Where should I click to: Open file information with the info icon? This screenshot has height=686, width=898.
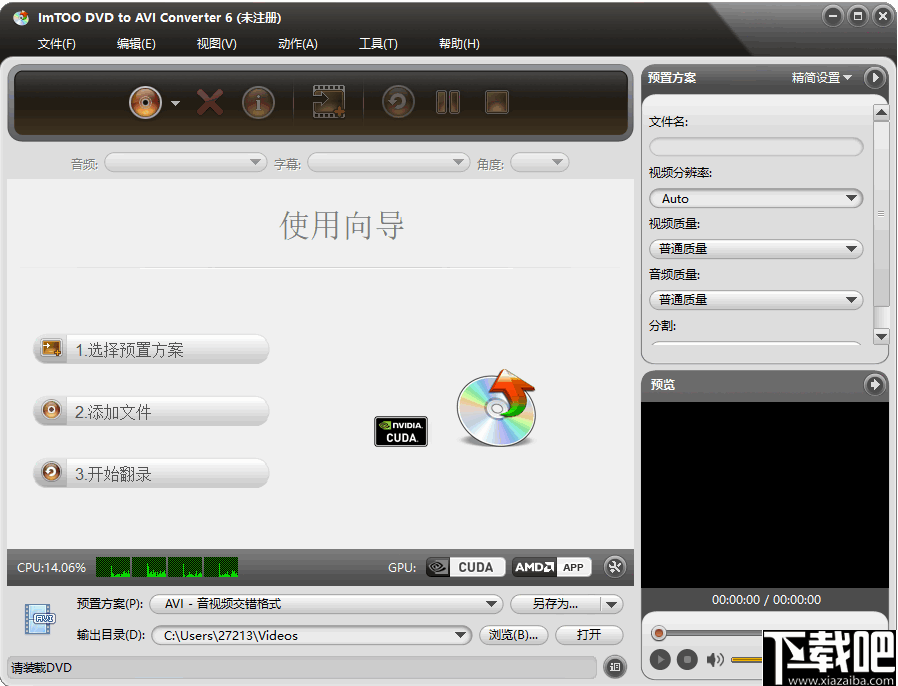pyautogui.click(x=258, y=102)
